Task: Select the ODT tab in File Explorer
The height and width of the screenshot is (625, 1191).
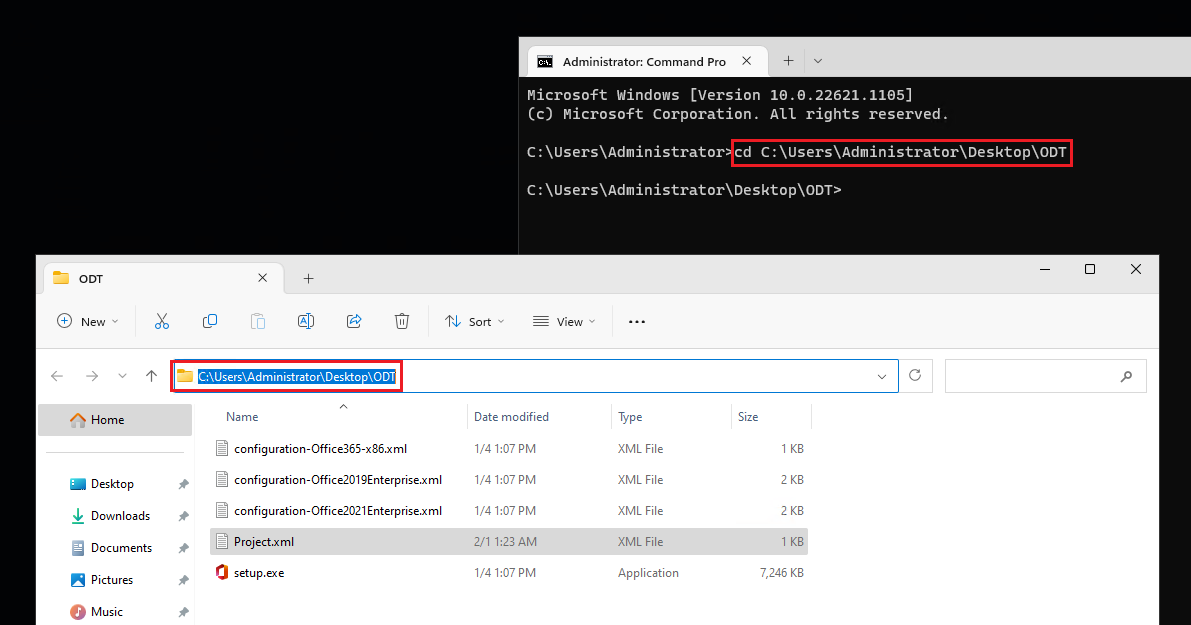Action: [x=164, y=278]
